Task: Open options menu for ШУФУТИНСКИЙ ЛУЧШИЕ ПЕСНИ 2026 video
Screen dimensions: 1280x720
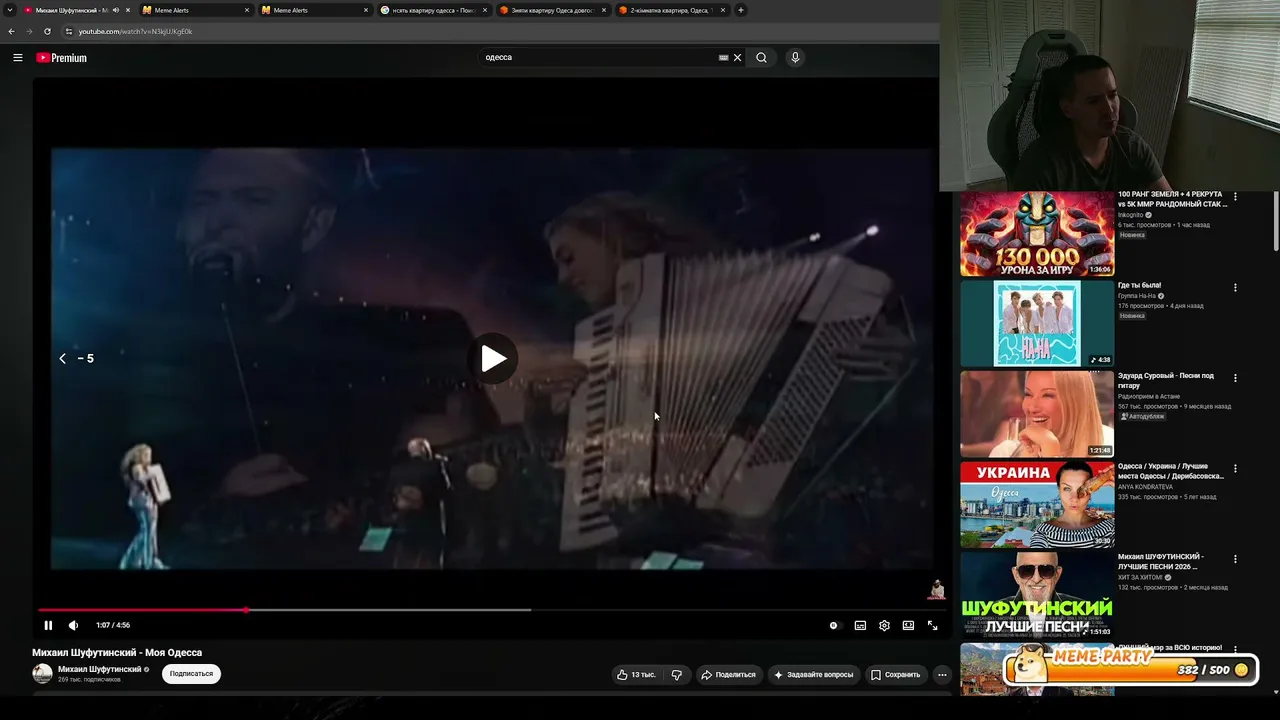Action: click(1235, 559)
